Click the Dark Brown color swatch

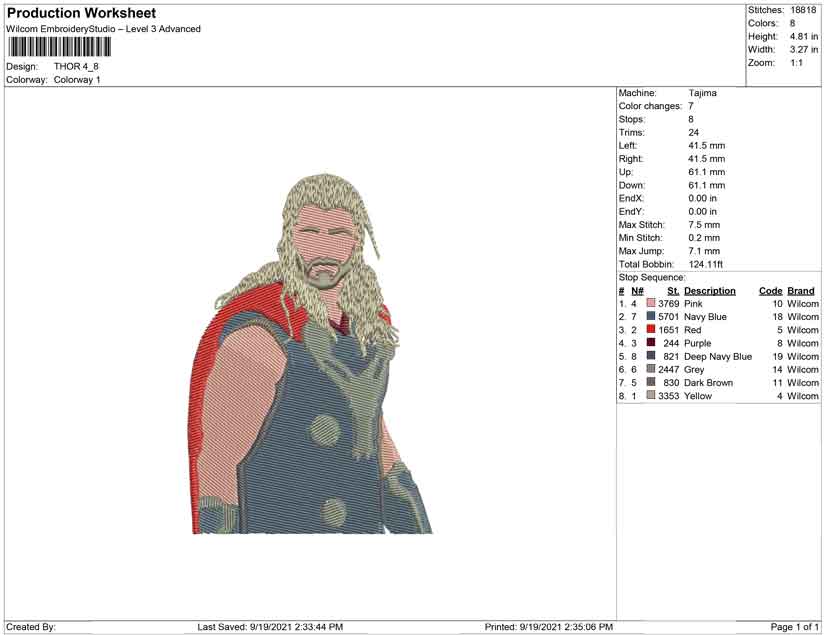(651, 382)
